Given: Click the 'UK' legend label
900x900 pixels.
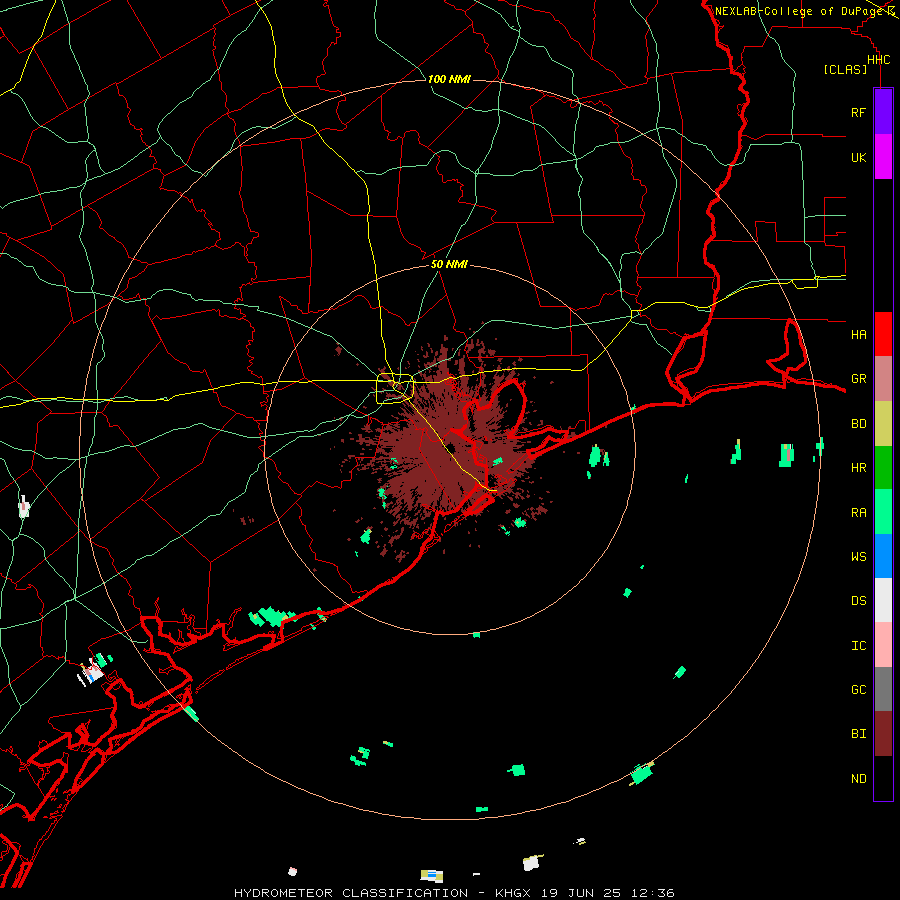Looking at the screenshot, I should click(858, 157).
